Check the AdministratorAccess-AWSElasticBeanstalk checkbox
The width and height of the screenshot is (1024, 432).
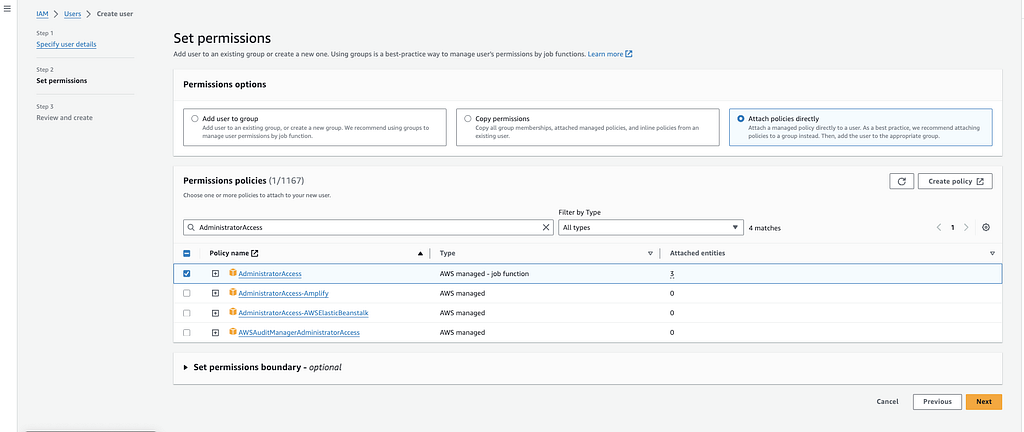pyautogui.click(x=187, y=313)
